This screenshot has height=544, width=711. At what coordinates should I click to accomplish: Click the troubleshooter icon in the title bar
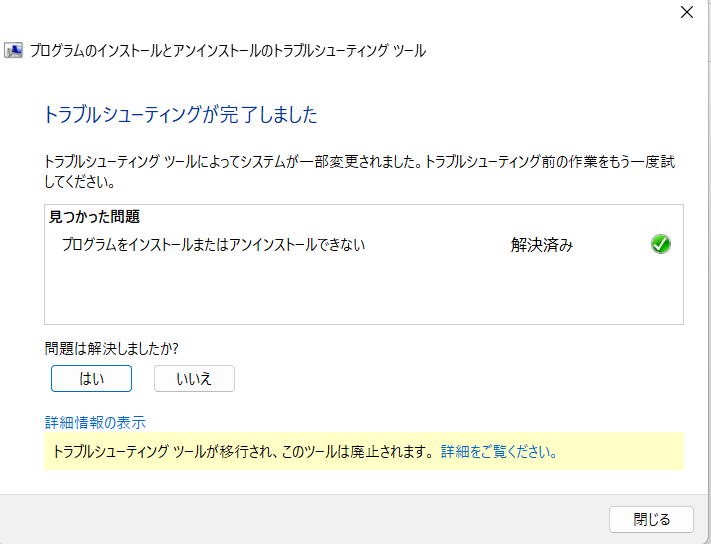[x=16, y=50]
